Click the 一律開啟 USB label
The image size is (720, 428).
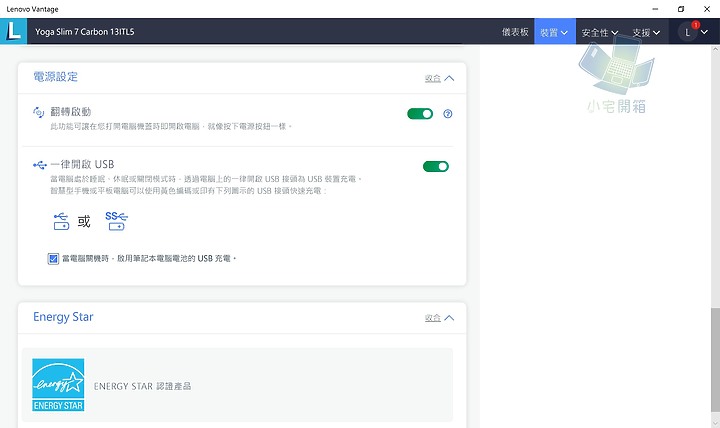82,164
